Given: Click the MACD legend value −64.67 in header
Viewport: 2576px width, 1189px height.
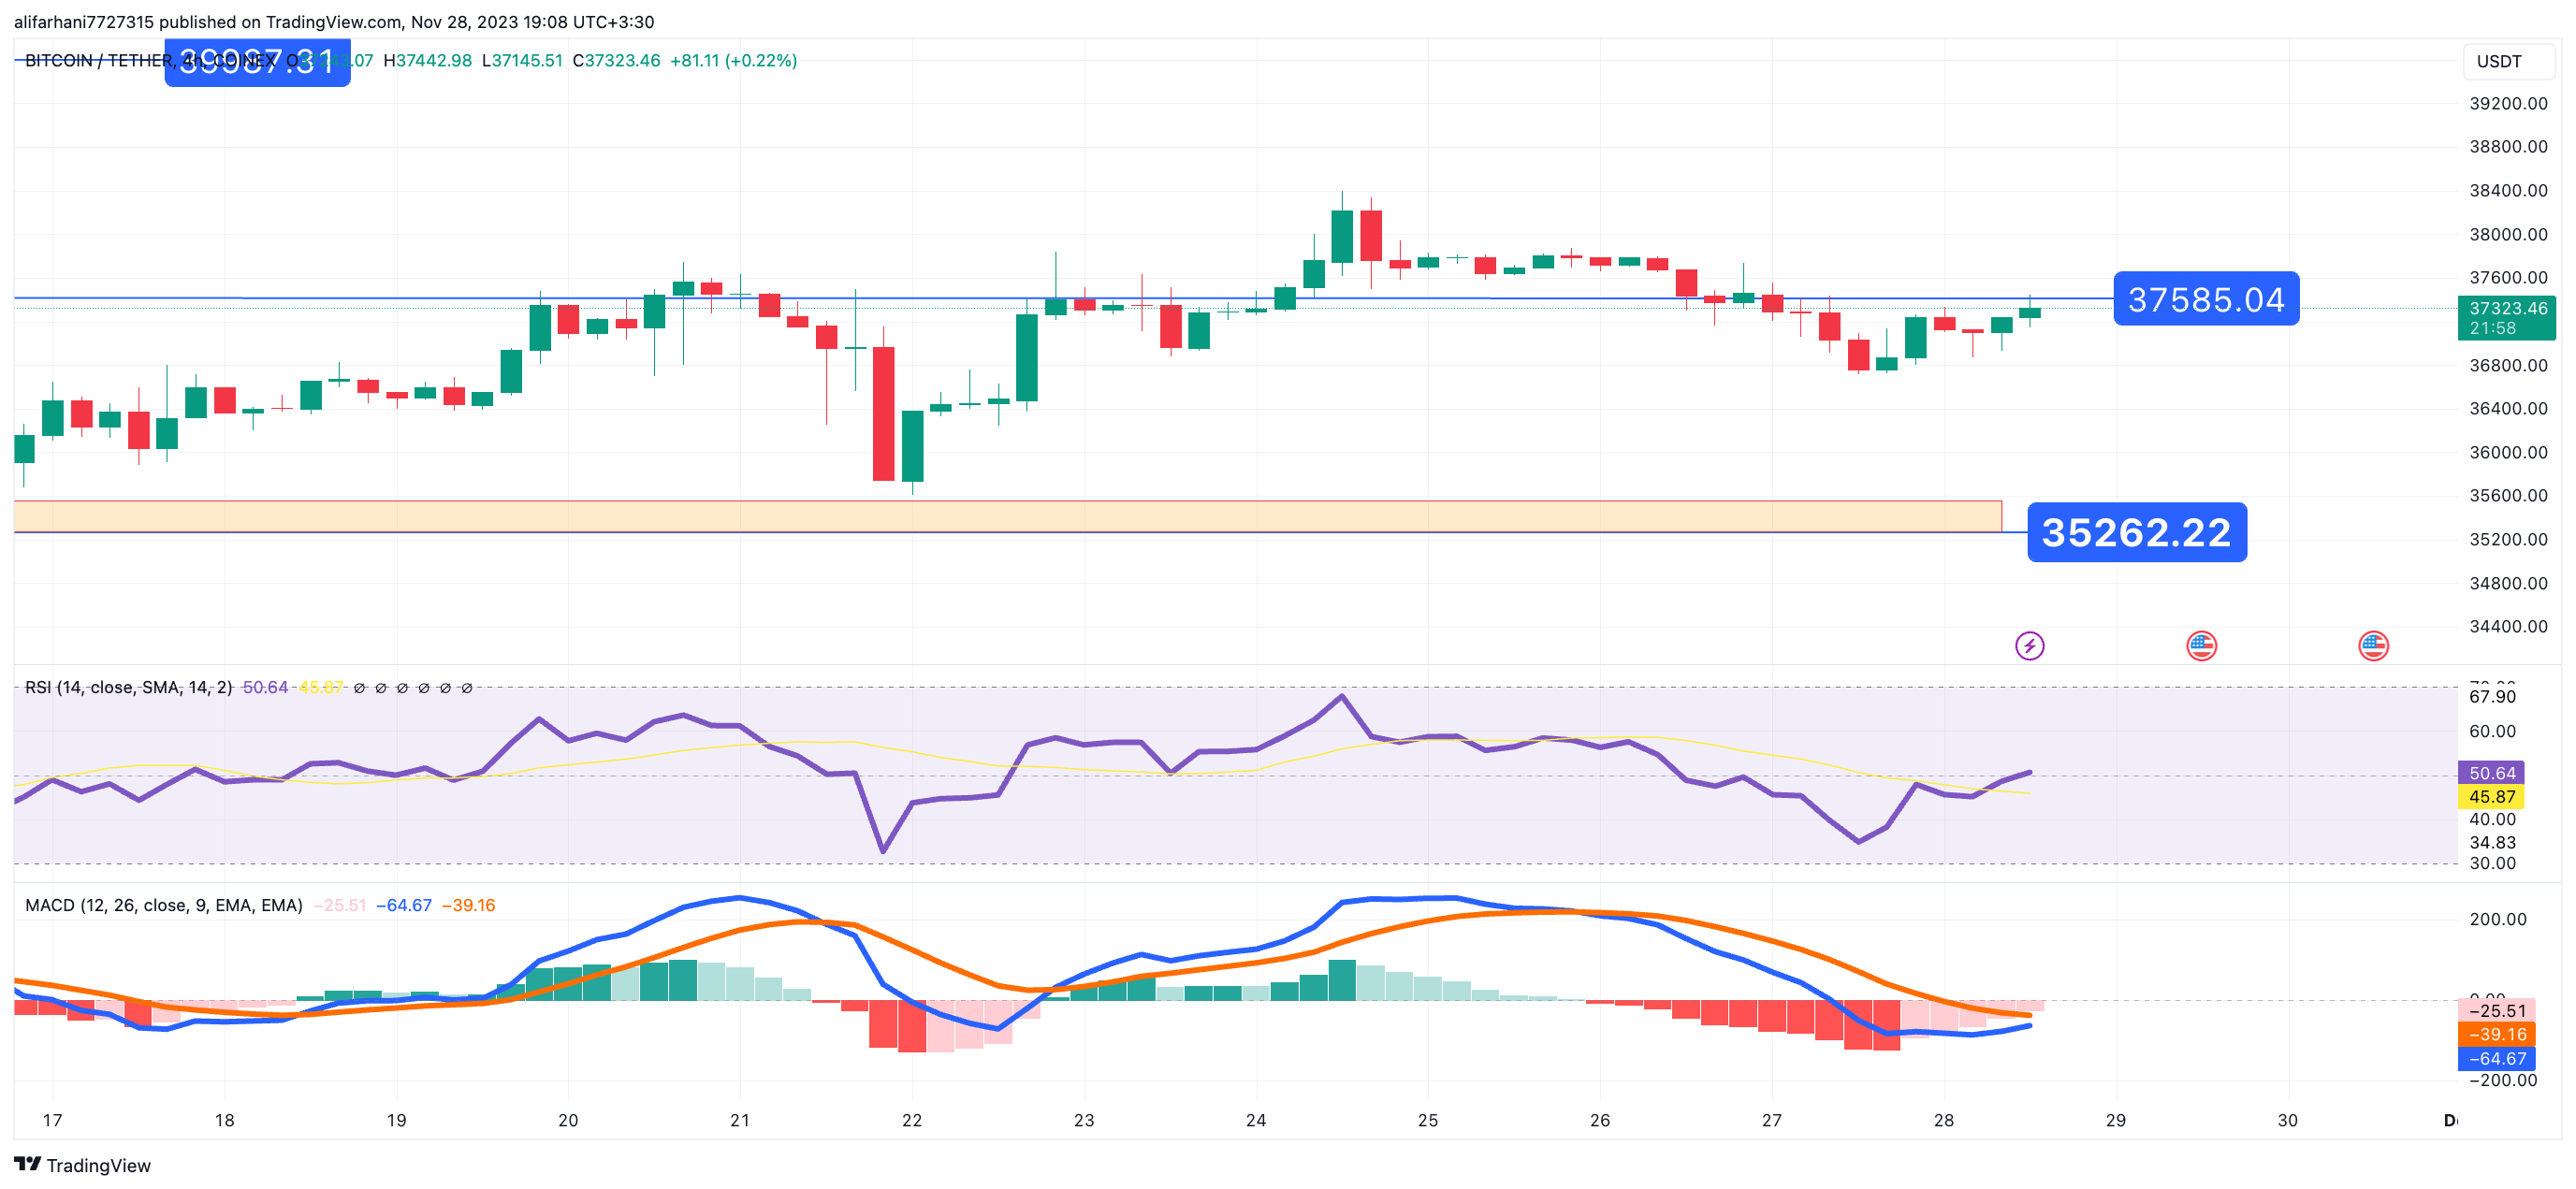Looking at the screenshot, I should pyautogui.click(x=404, y=905).
